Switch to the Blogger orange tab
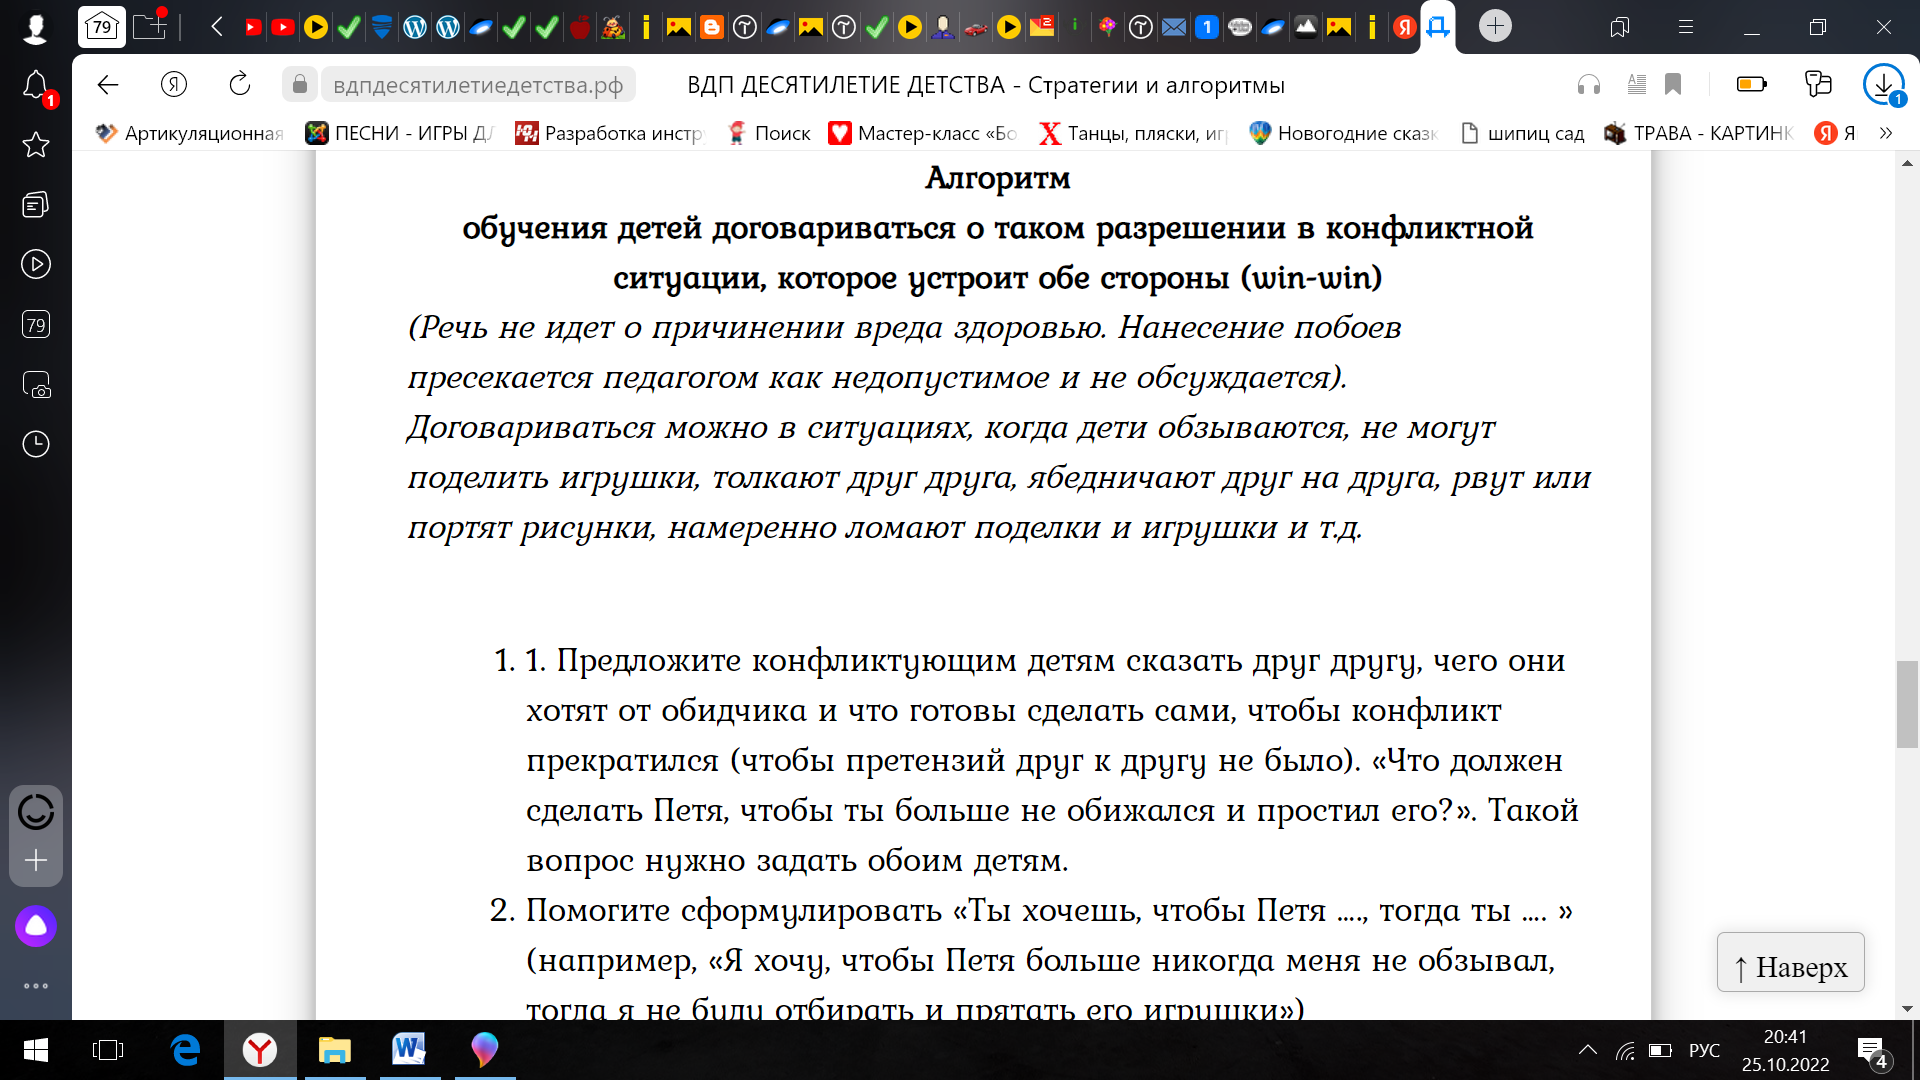 712,28
